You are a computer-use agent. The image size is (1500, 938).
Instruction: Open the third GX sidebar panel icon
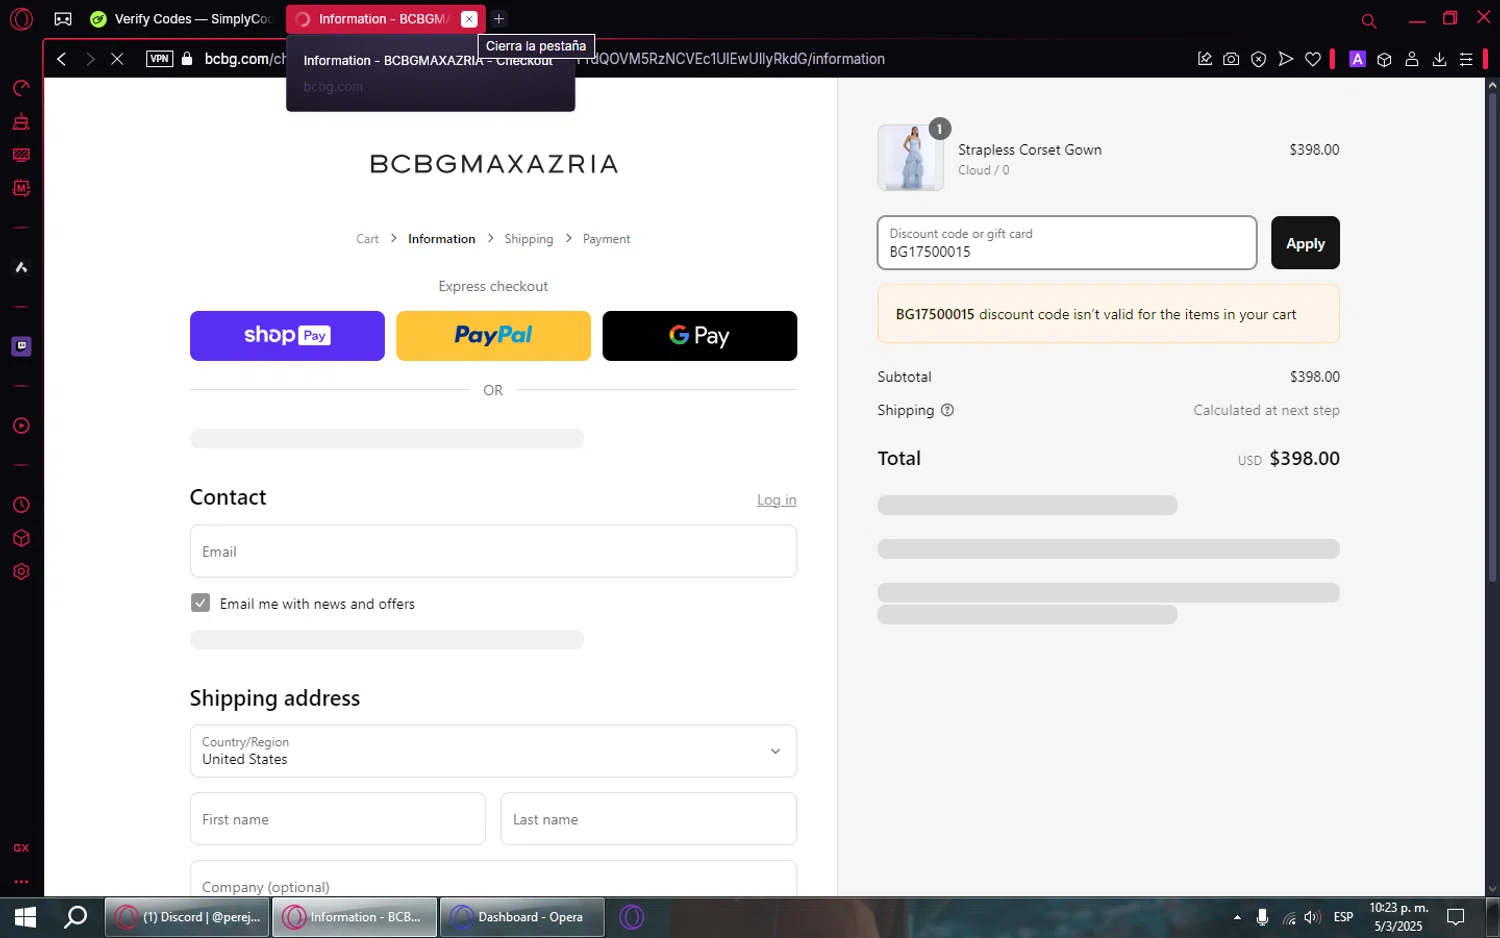[x=21, y=155]
